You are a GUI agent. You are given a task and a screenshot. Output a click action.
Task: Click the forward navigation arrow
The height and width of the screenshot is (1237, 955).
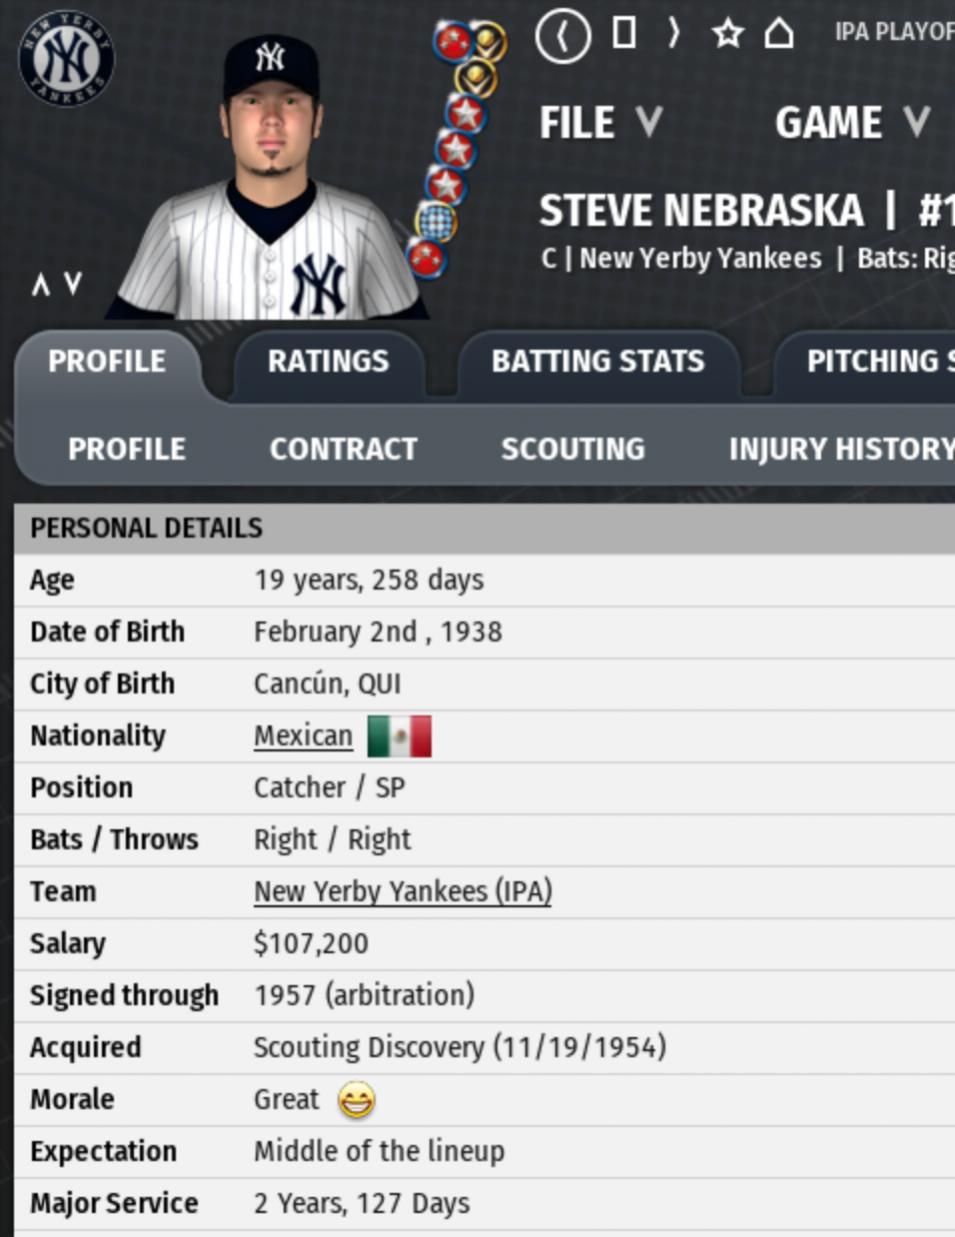674,34
